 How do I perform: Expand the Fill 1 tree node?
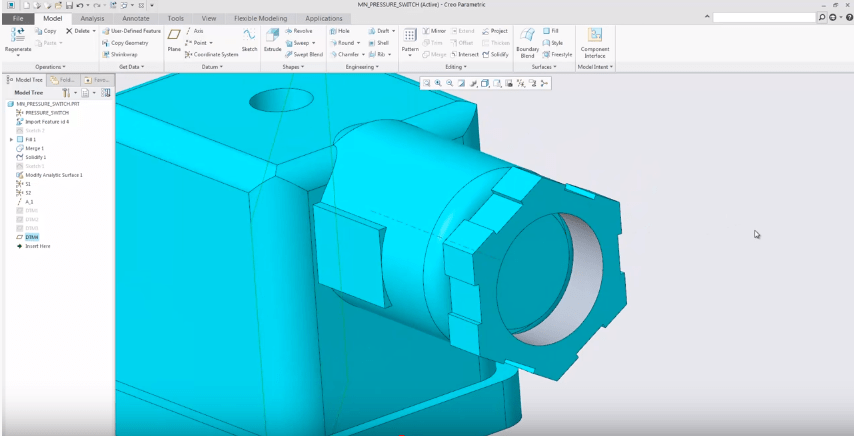click(11, 139)
